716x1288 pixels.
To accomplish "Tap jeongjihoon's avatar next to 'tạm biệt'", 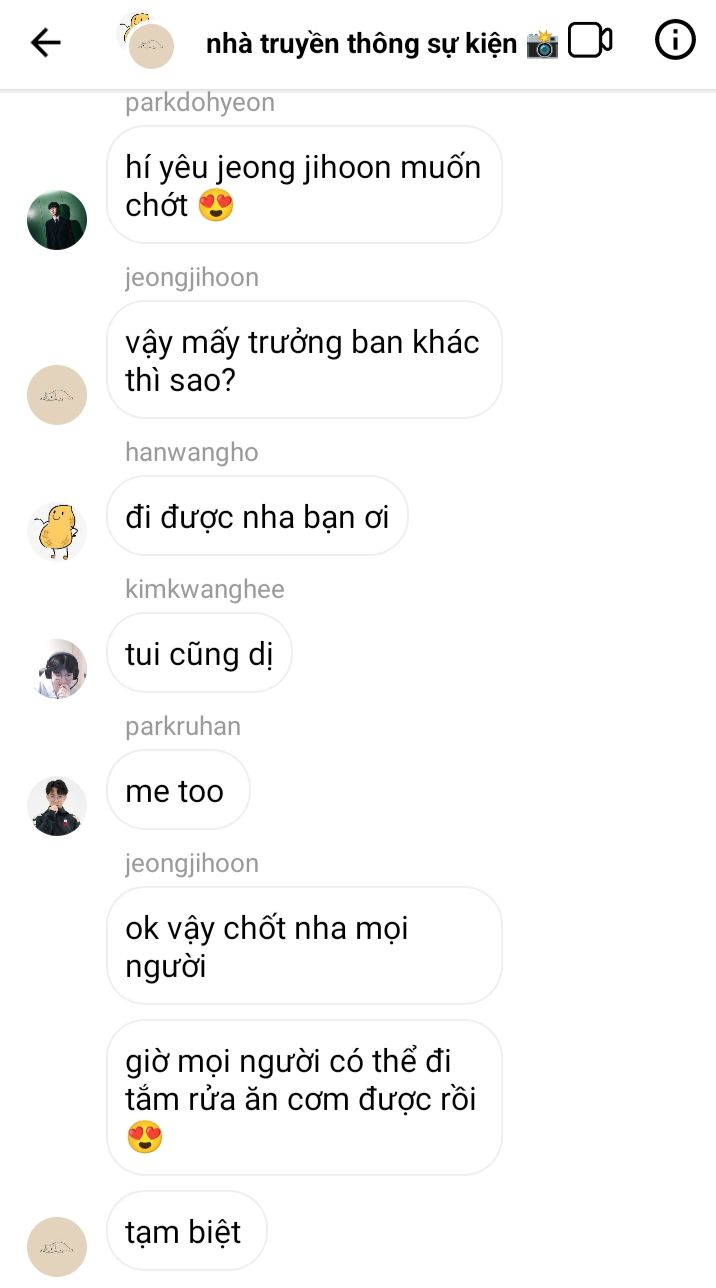I will tap(57, 1246).
